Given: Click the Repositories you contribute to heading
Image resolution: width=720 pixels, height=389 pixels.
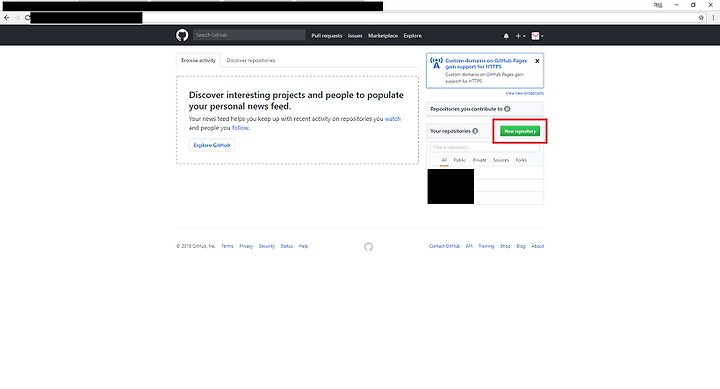Looking at the screenshot, I should coord(467,109).
